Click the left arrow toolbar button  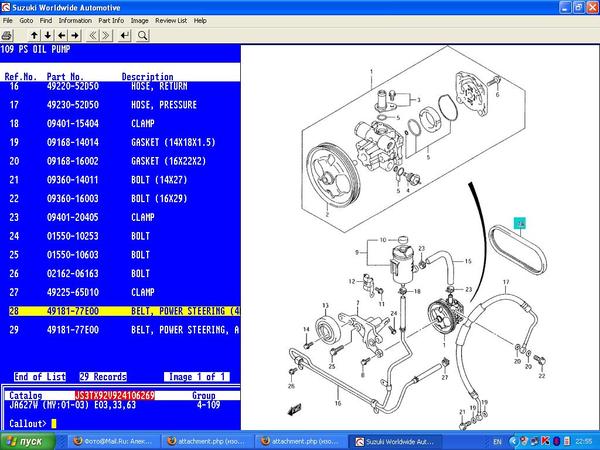[61, 36]
